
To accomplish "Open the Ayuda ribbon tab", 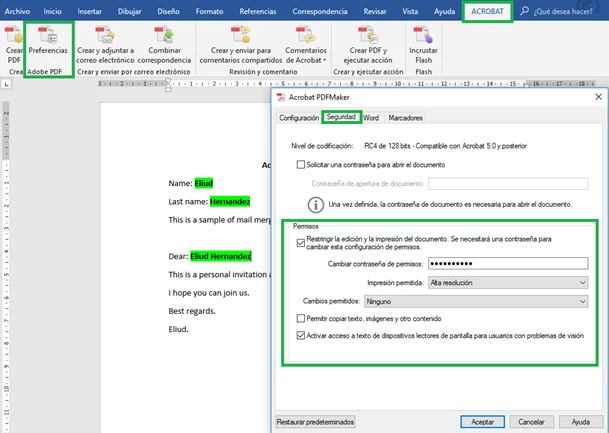I will click(x=444, y=11).
